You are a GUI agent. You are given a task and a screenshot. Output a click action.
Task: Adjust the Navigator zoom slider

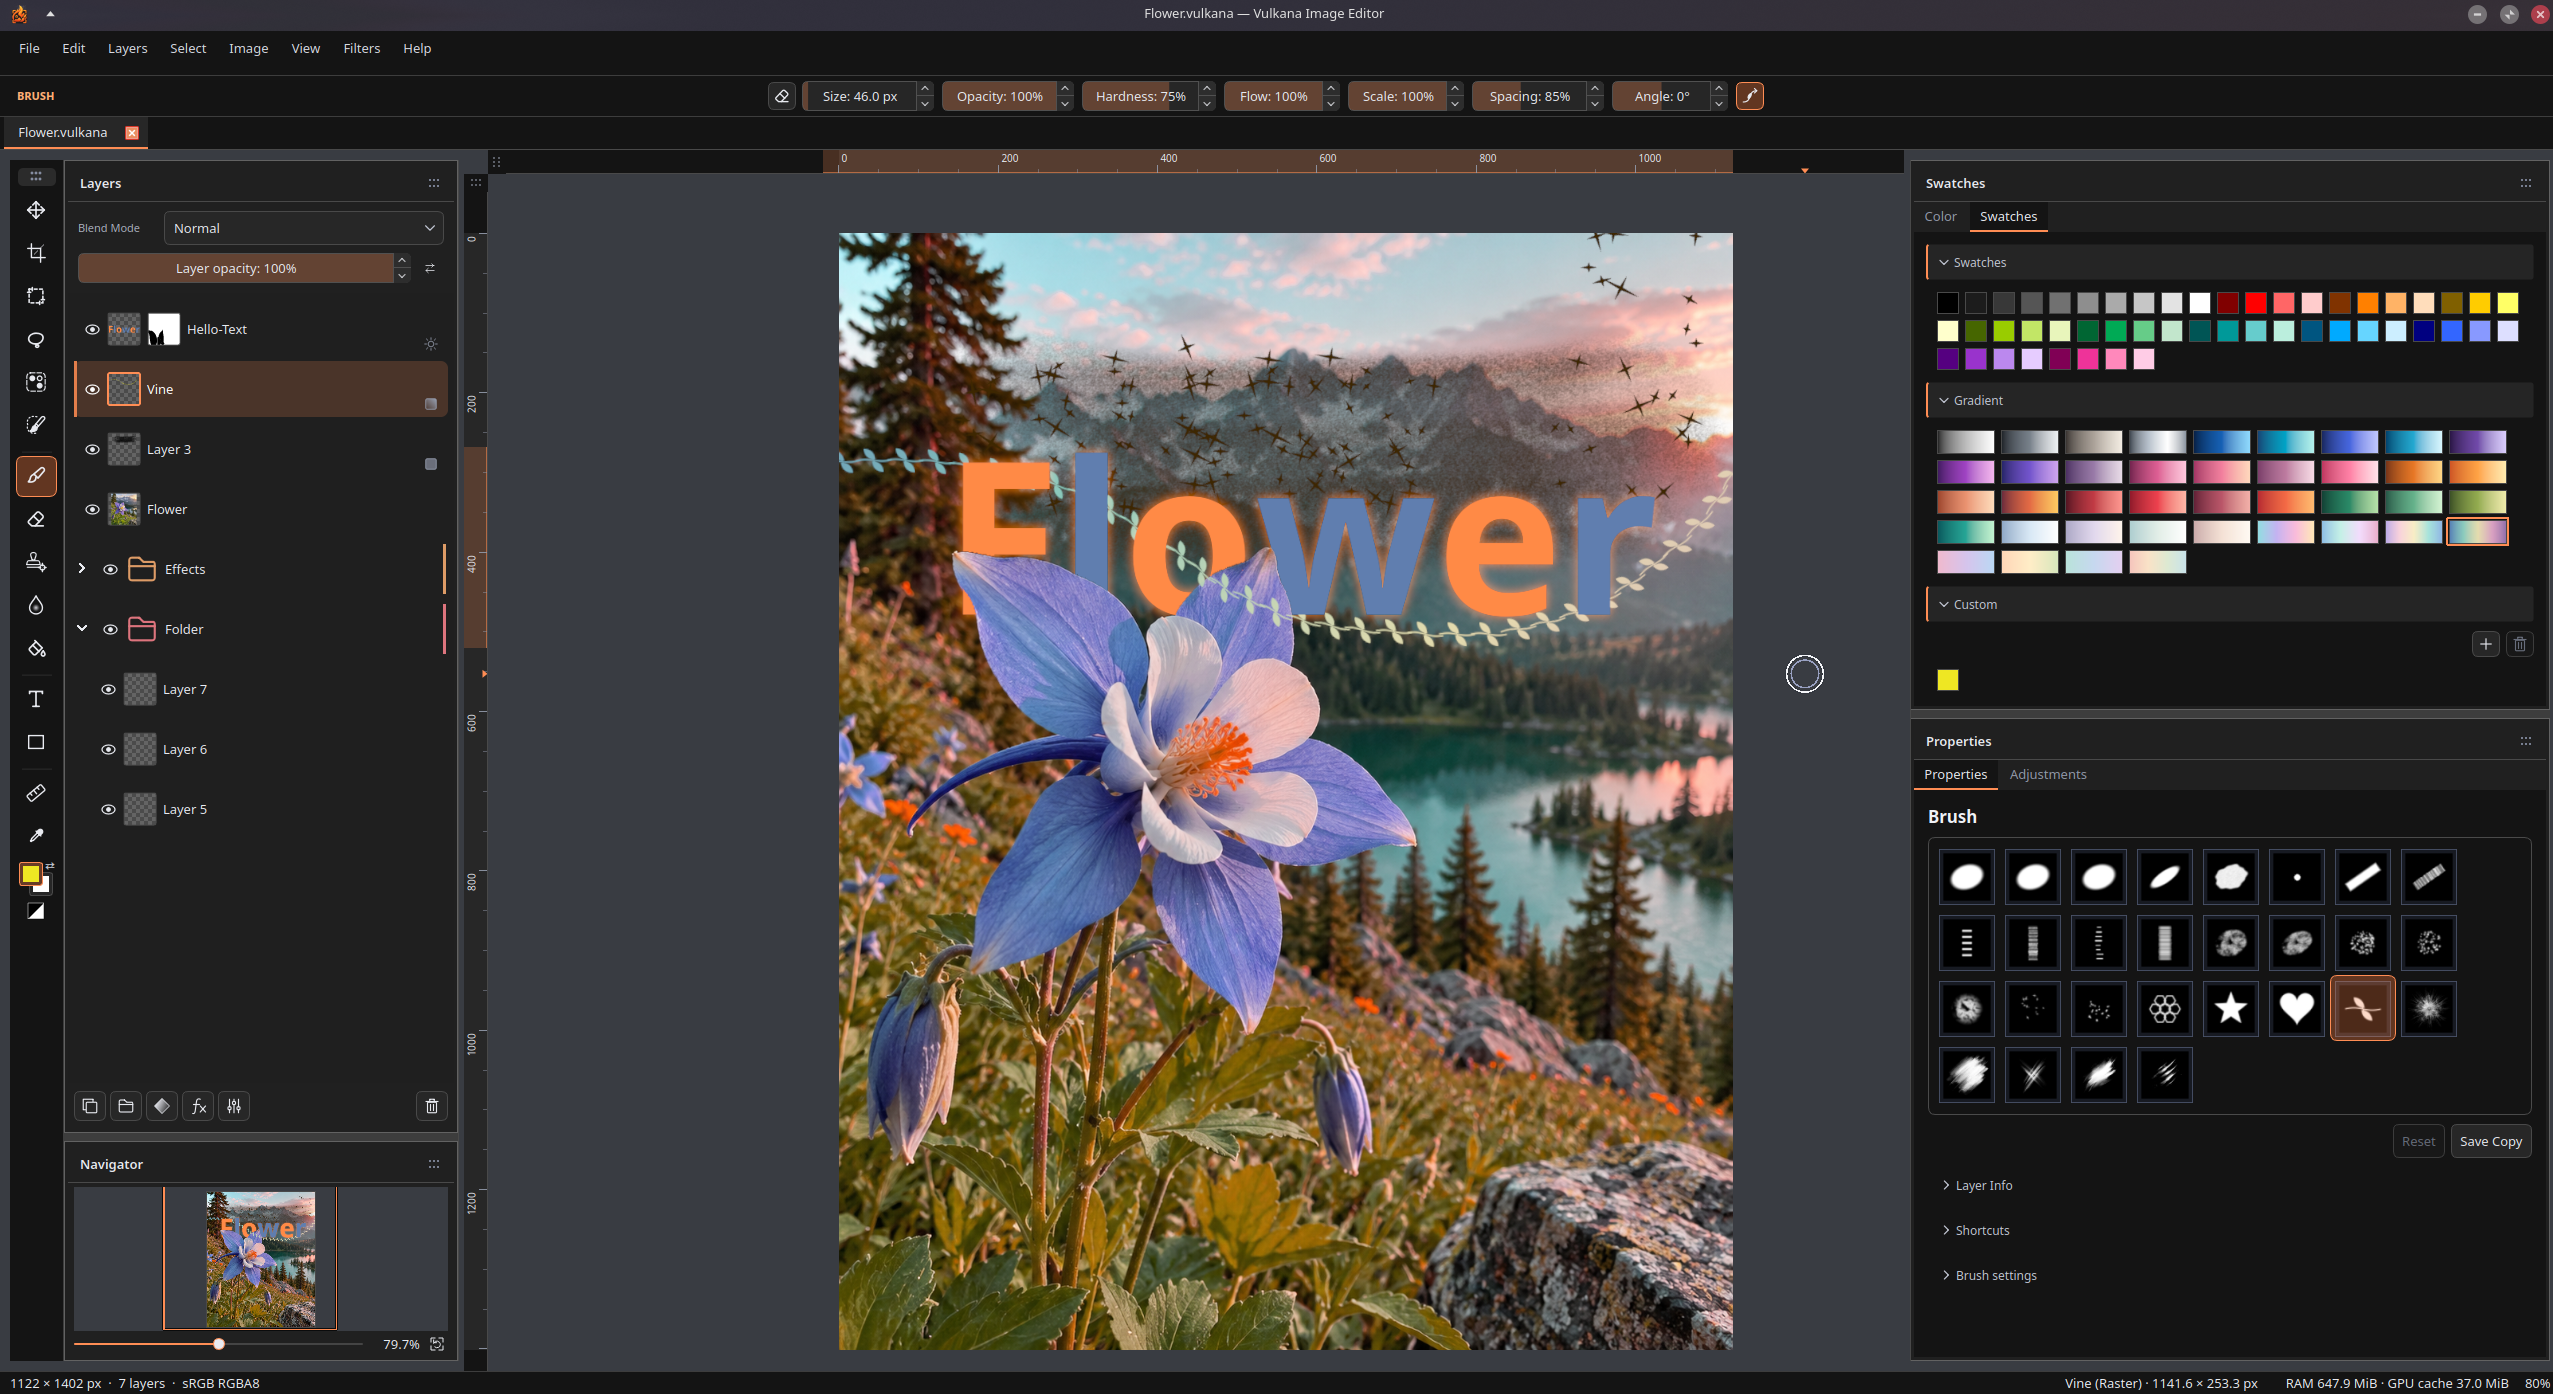[x=219, y=1344]
